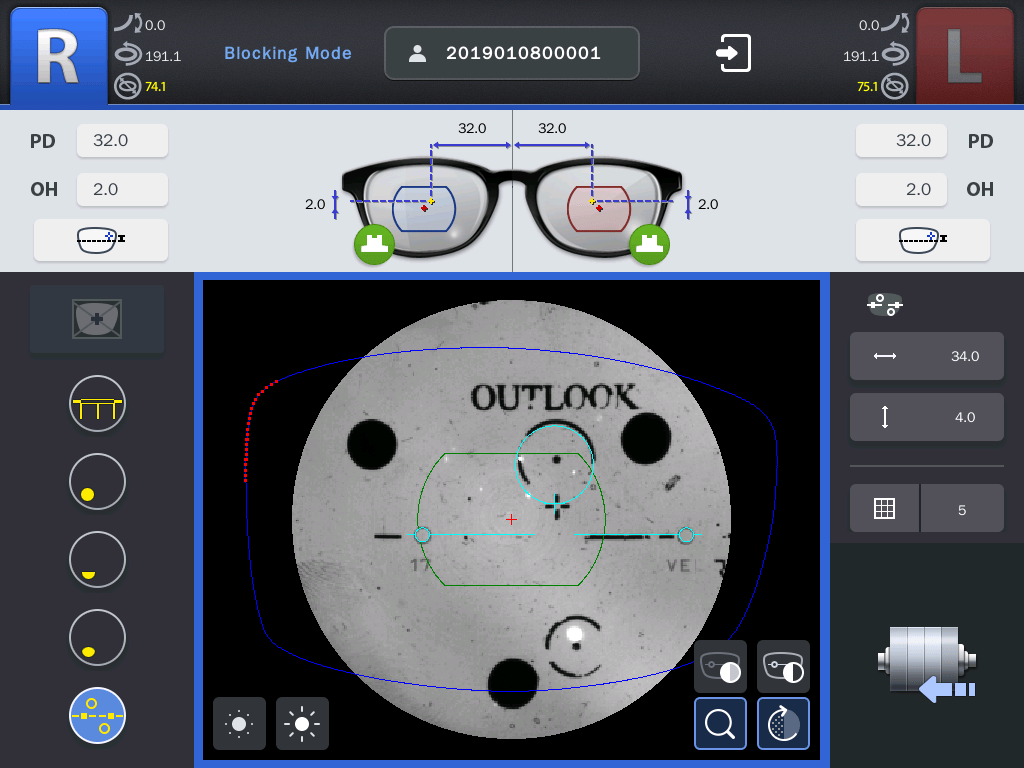The image size is (1024, 768).
Task: Choose the flat-top bifocal lens mode
Action: click(x=97, y=404)
